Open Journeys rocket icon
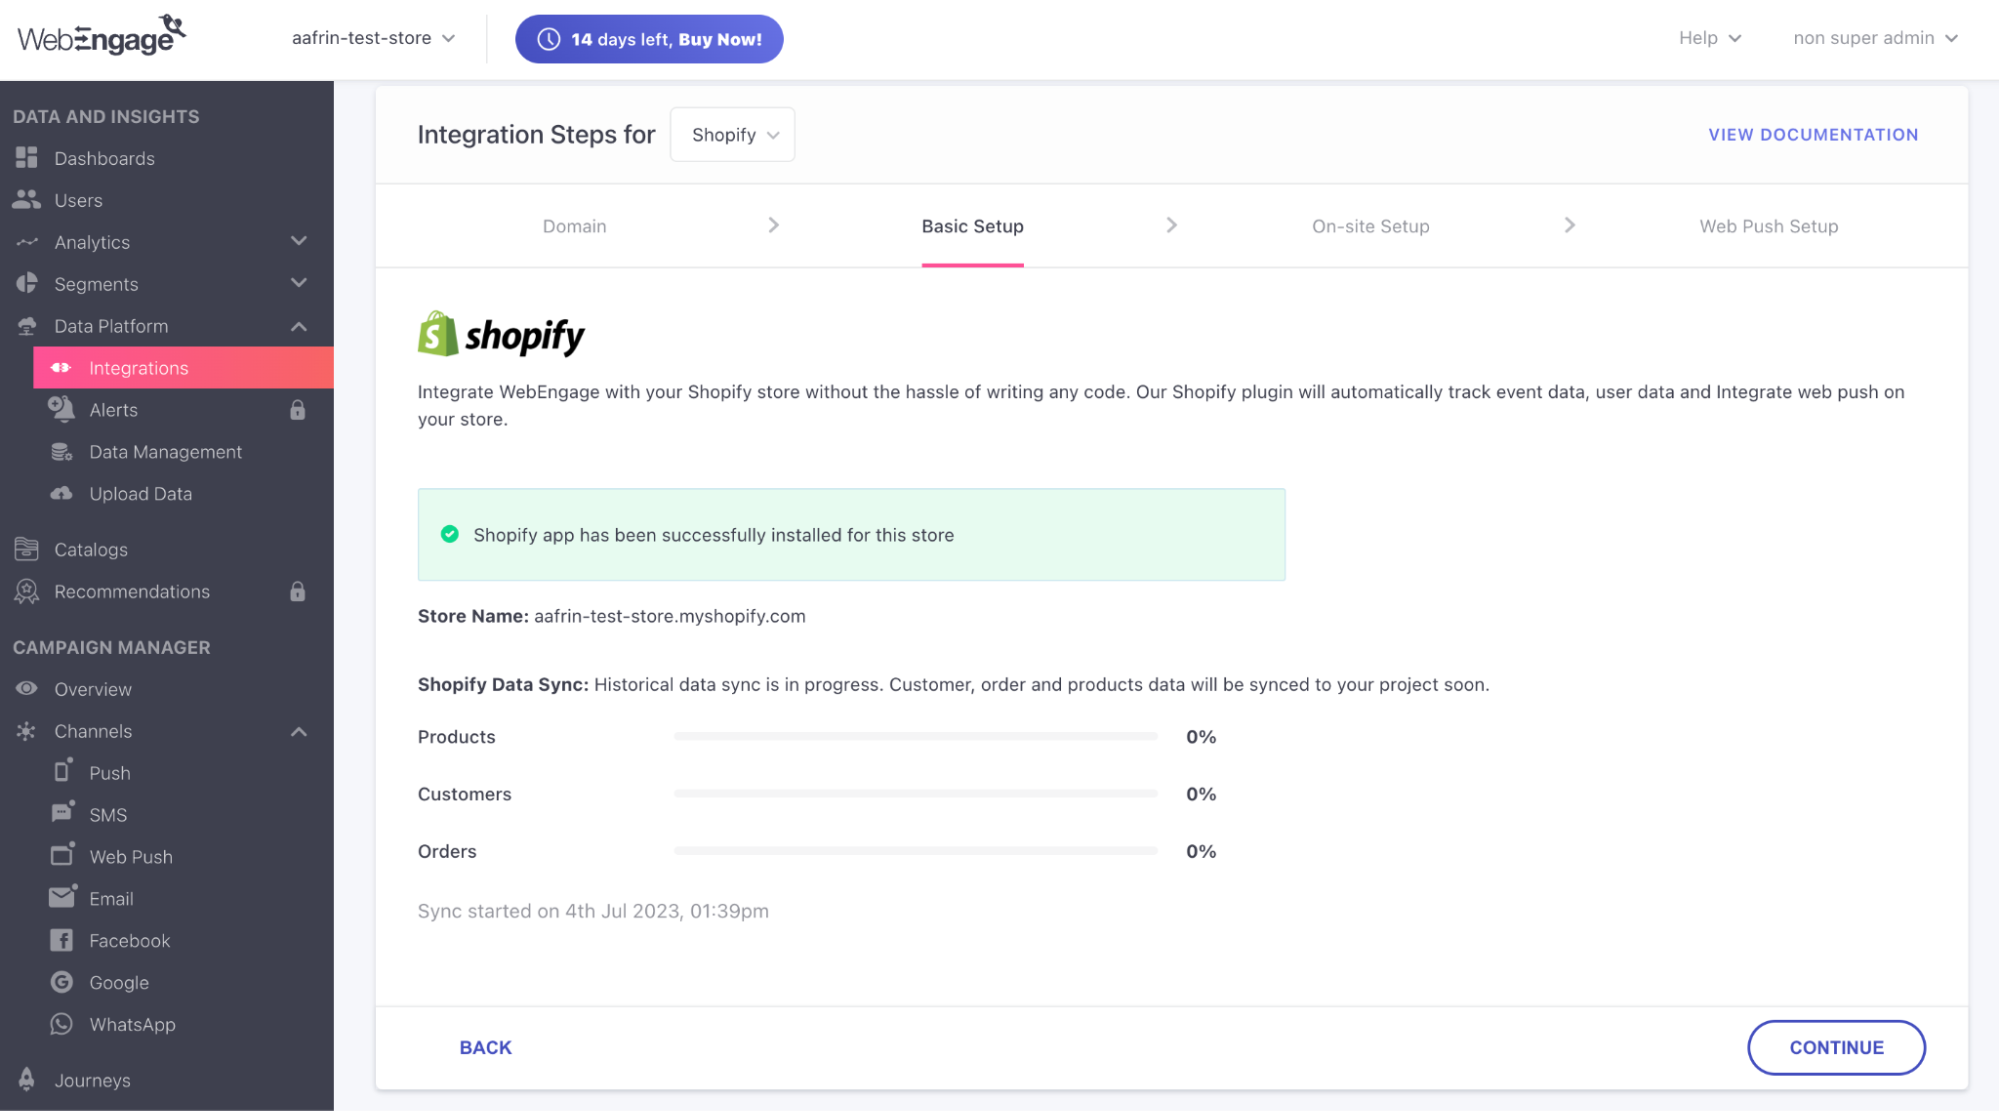The image size is (1999, 1111). [27, 1079]
